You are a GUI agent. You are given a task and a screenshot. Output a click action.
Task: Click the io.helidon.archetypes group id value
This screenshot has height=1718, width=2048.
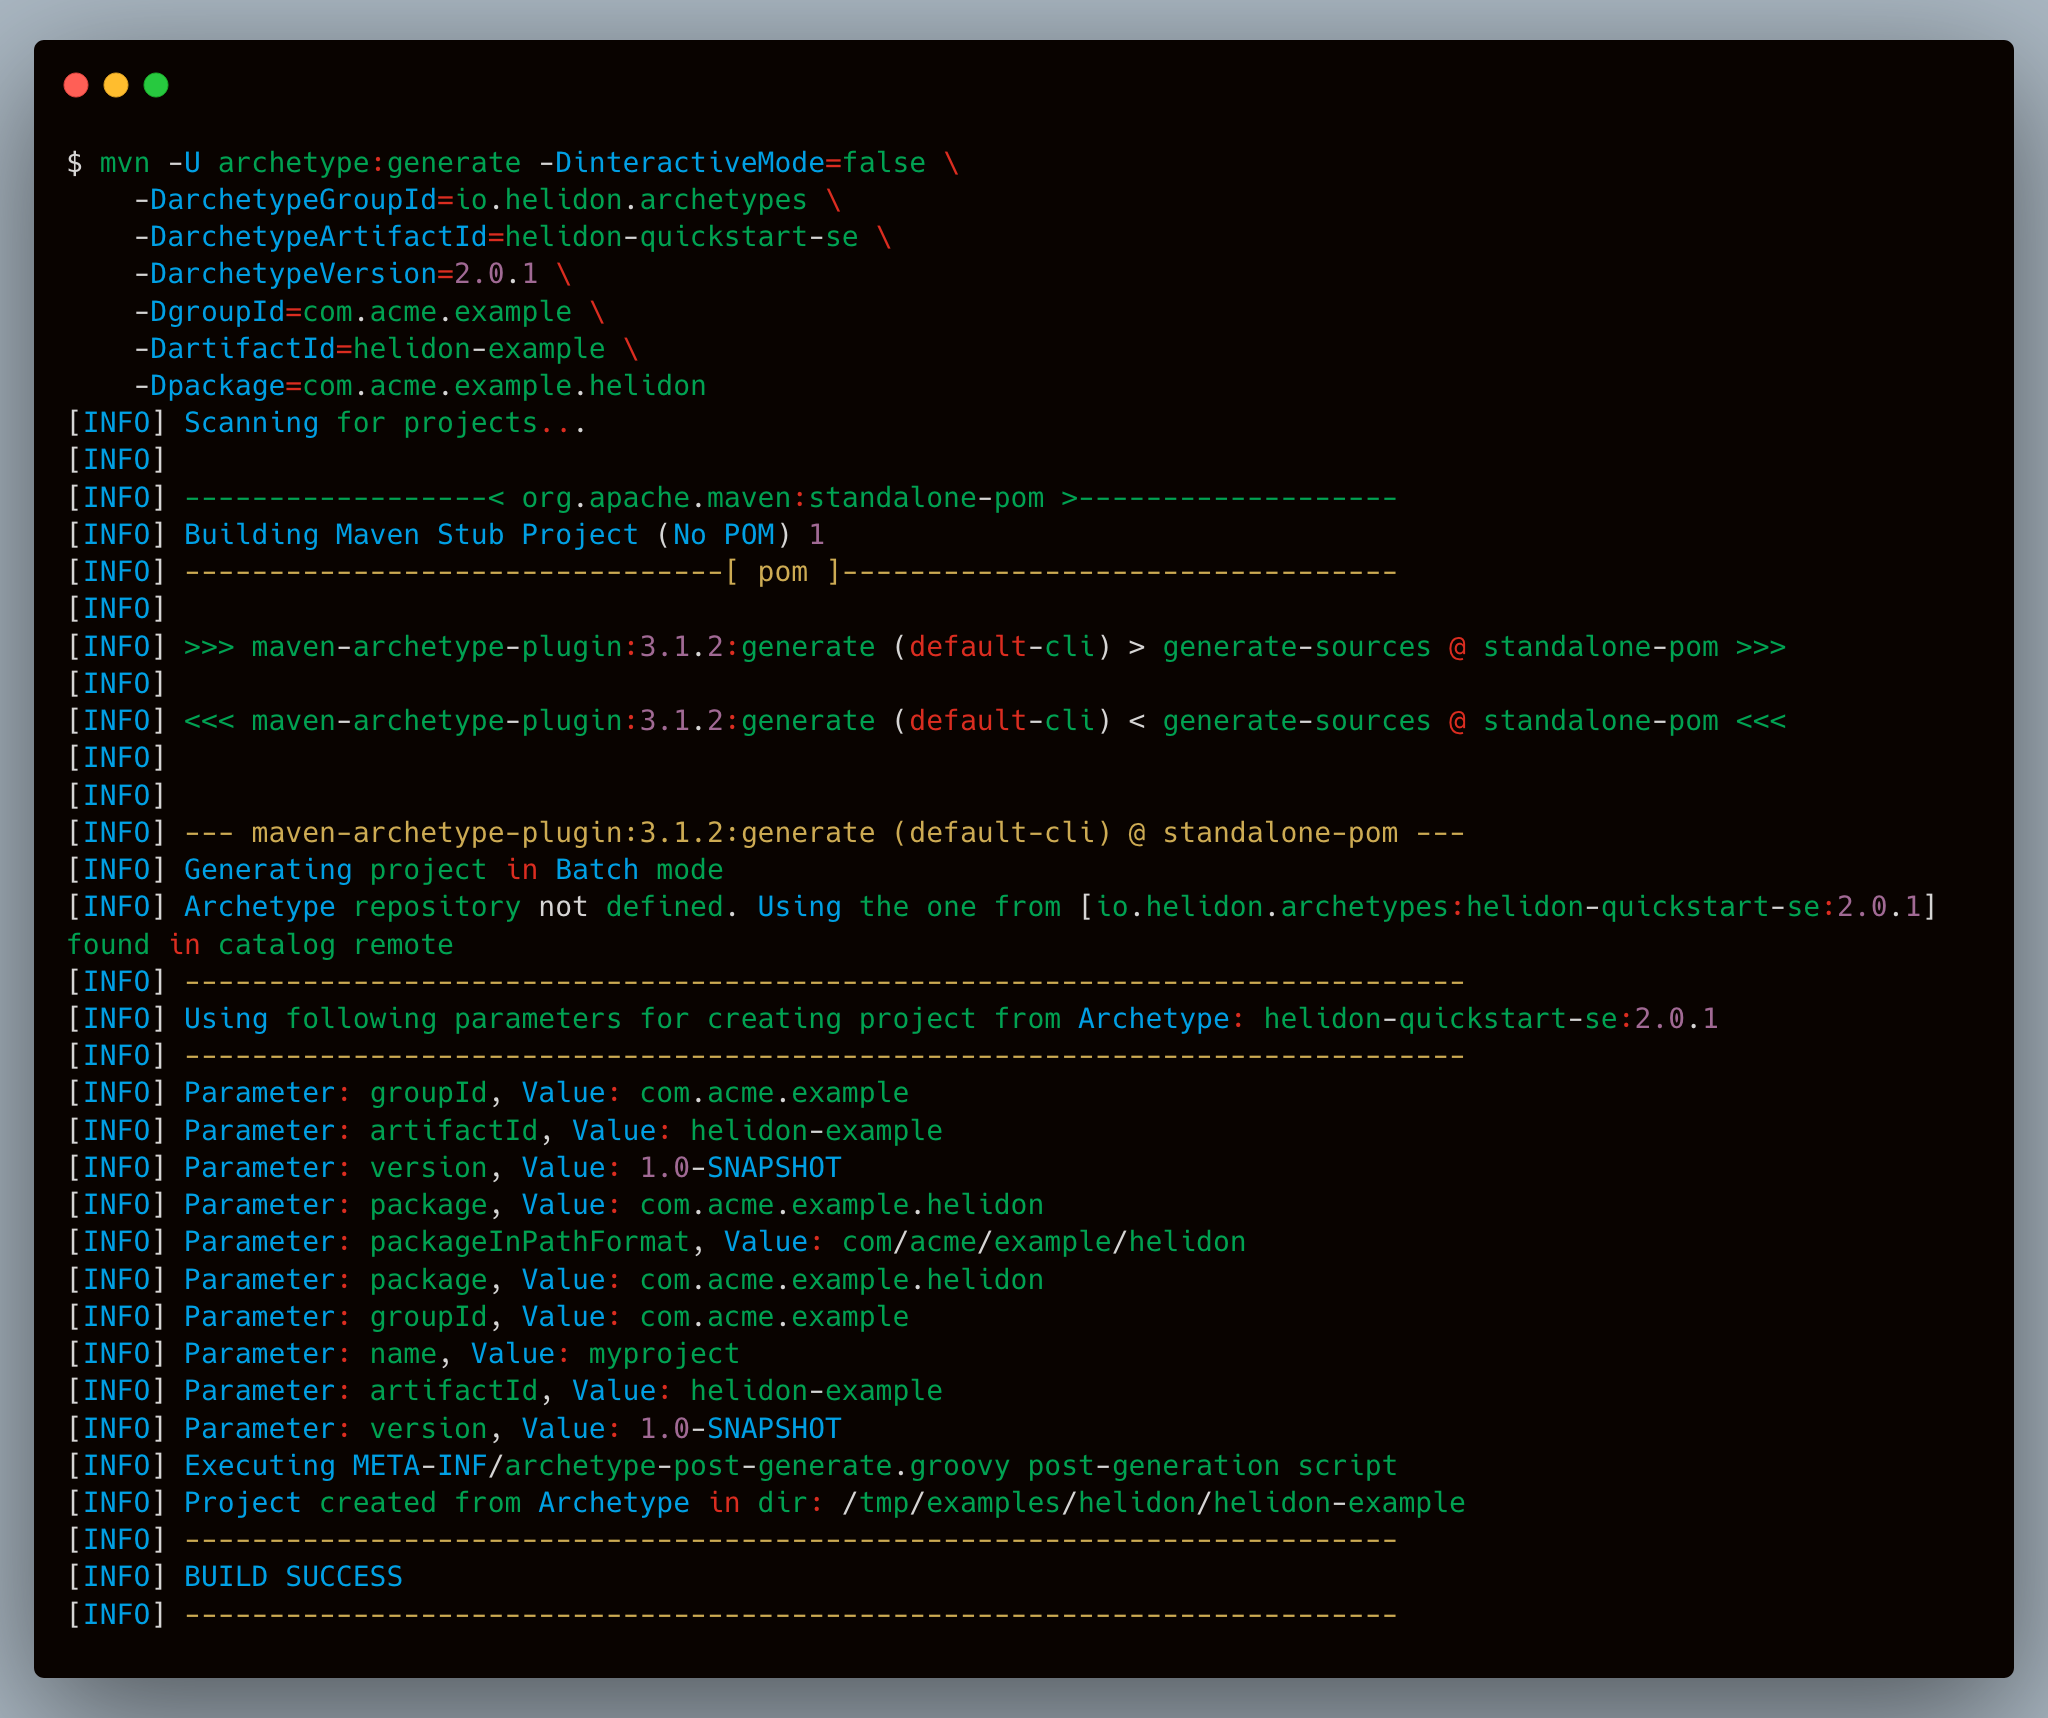631,200
